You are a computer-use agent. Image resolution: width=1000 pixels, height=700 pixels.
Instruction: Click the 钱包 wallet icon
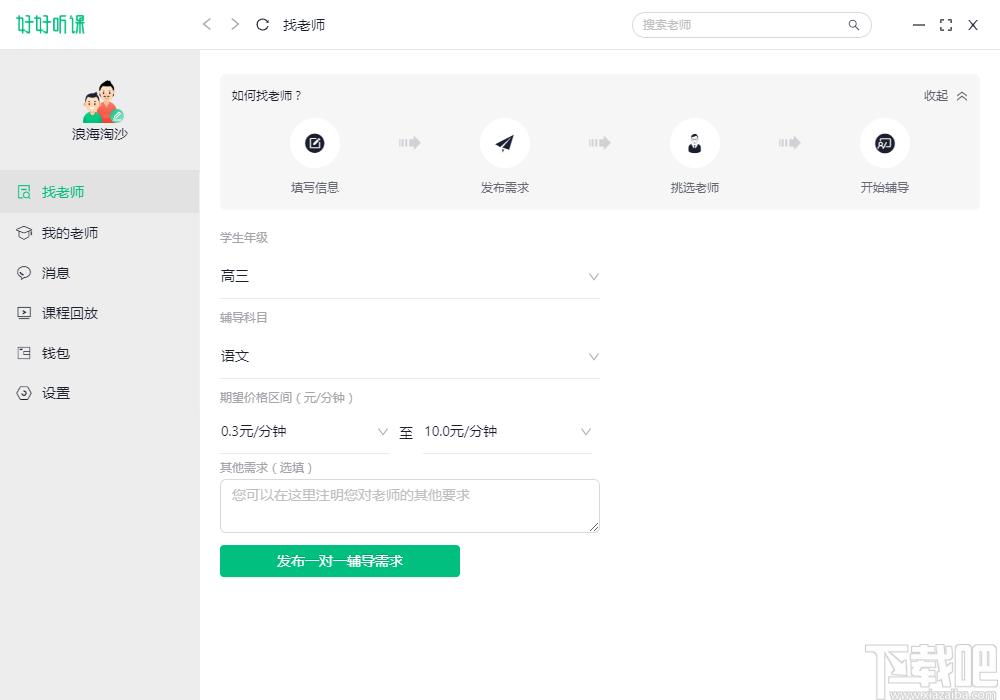point(24,353)
